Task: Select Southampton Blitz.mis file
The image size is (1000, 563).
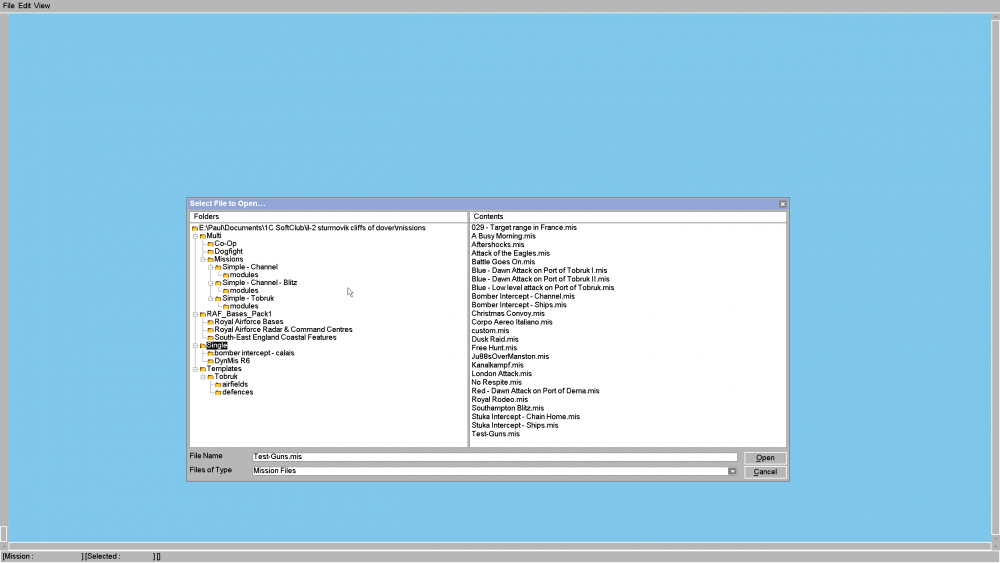Action: pos(508,408)
